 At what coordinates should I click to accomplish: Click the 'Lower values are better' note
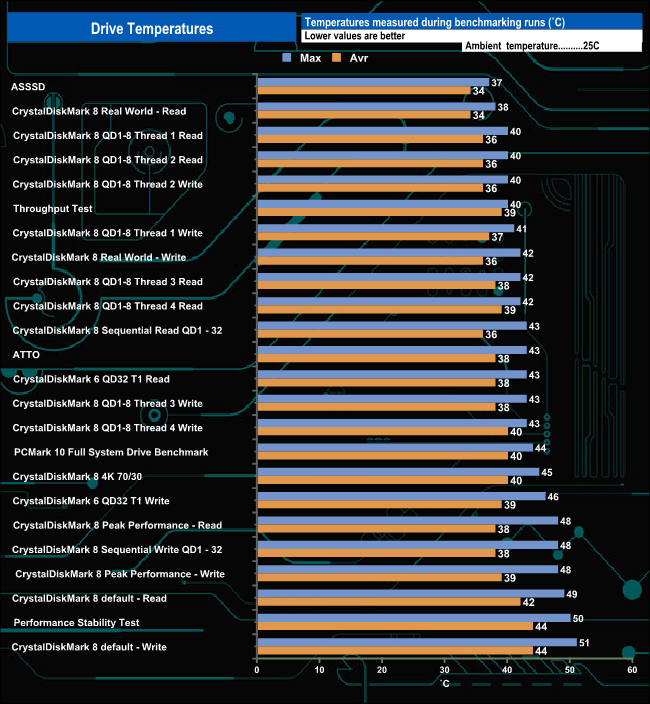tap(355, 36)
